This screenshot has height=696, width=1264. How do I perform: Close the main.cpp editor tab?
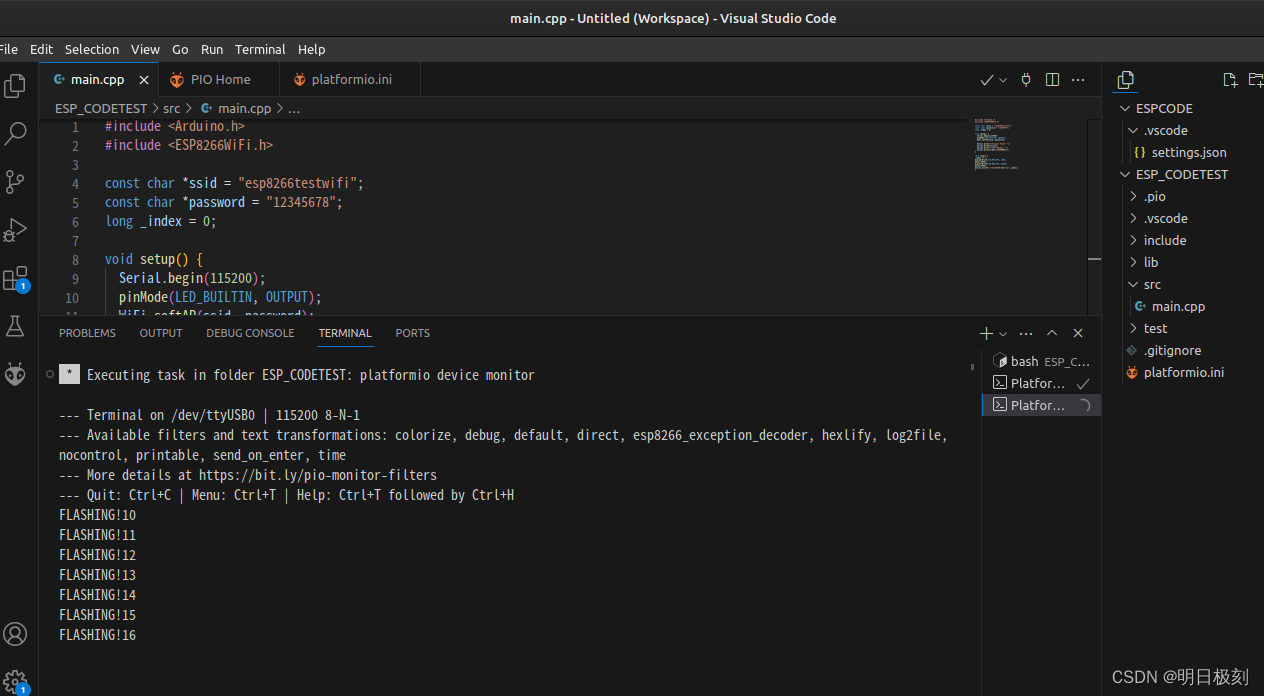point(144,80)
